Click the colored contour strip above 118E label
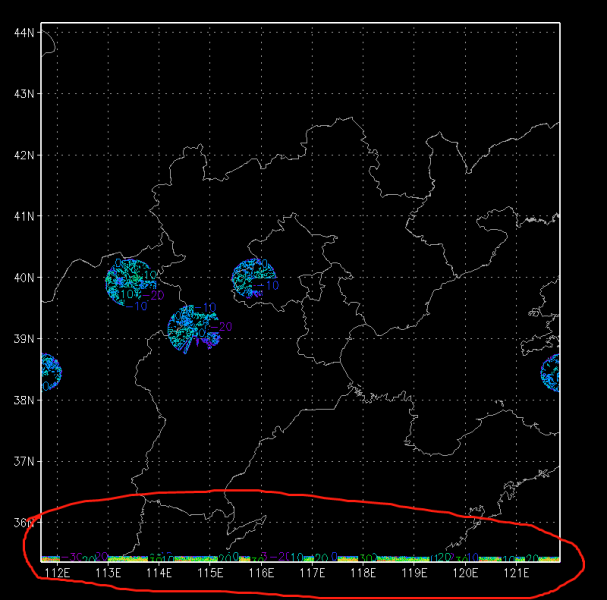607x600 pixels. 363,557
